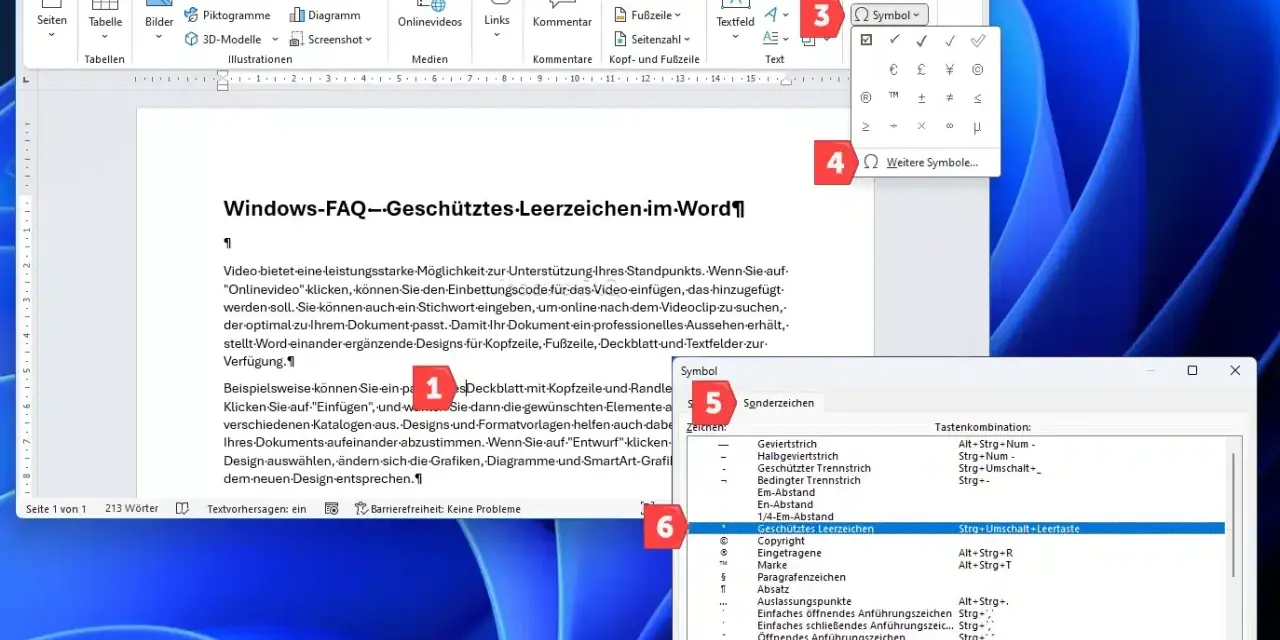
Task: Insert the Euro sign symbol
Action: 893,69
